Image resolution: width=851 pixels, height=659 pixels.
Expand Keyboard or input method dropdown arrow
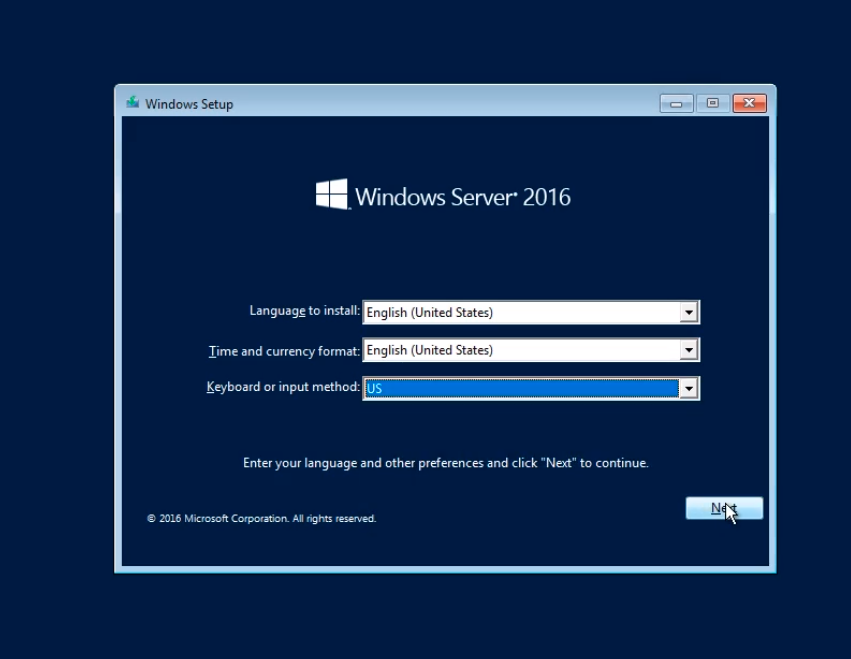688,389
